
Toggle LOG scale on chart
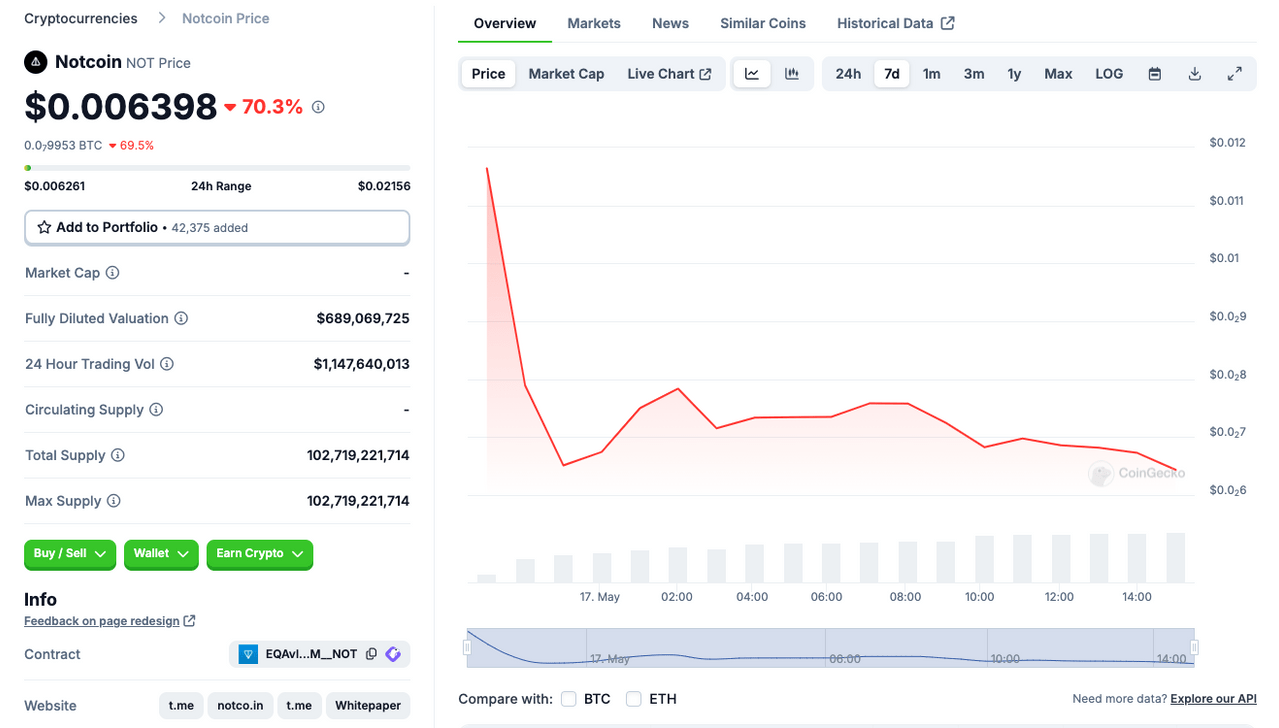[x=1109, y=74]
